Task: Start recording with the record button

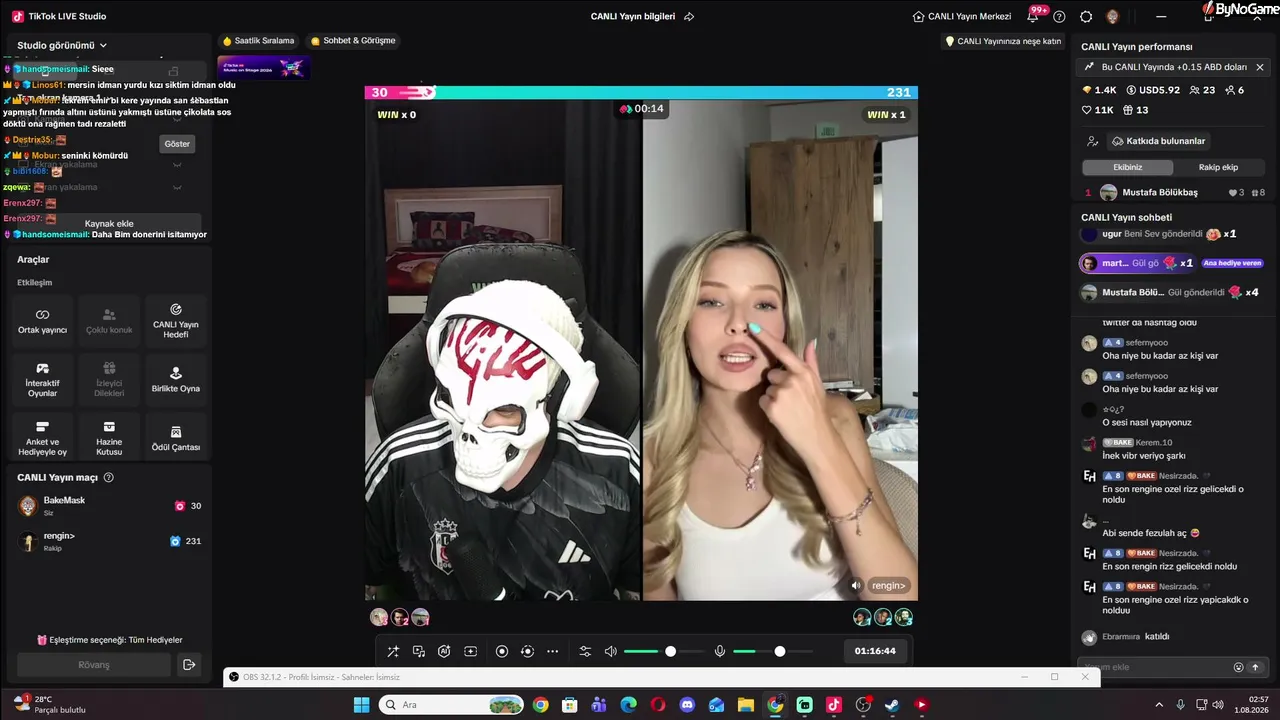Action: click(502, 651)
